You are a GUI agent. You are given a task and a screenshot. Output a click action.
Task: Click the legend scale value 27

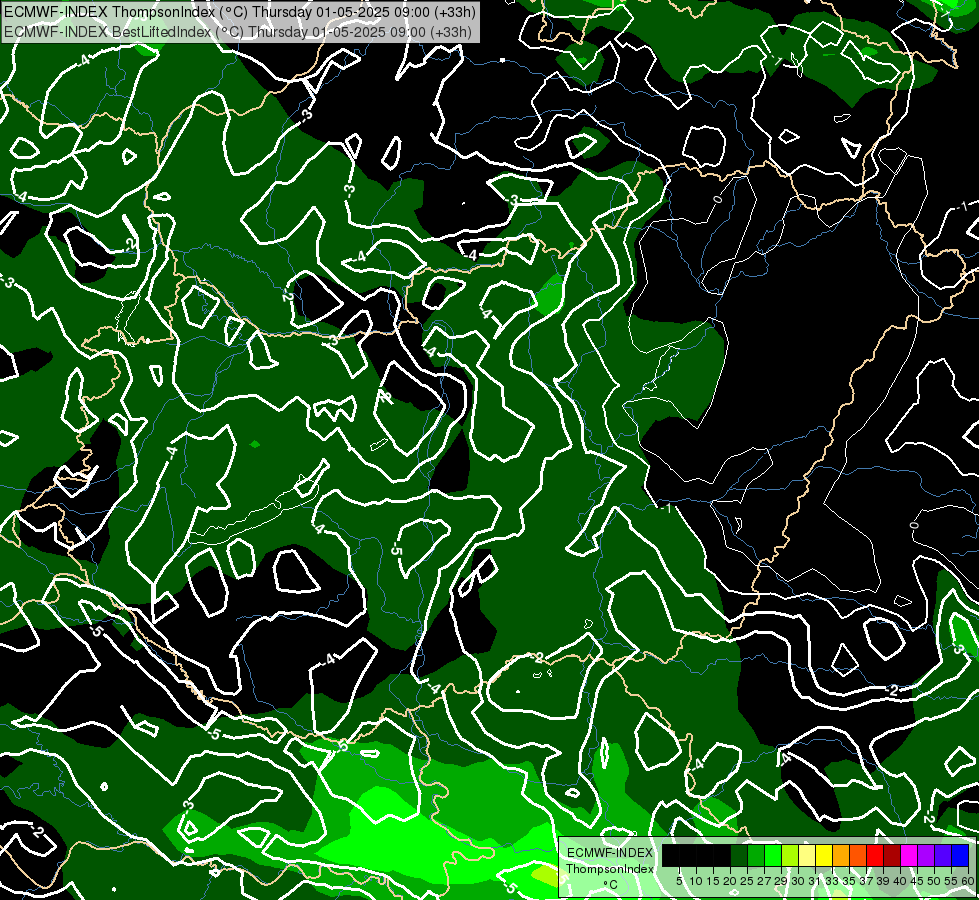click(x=764, y=881)
